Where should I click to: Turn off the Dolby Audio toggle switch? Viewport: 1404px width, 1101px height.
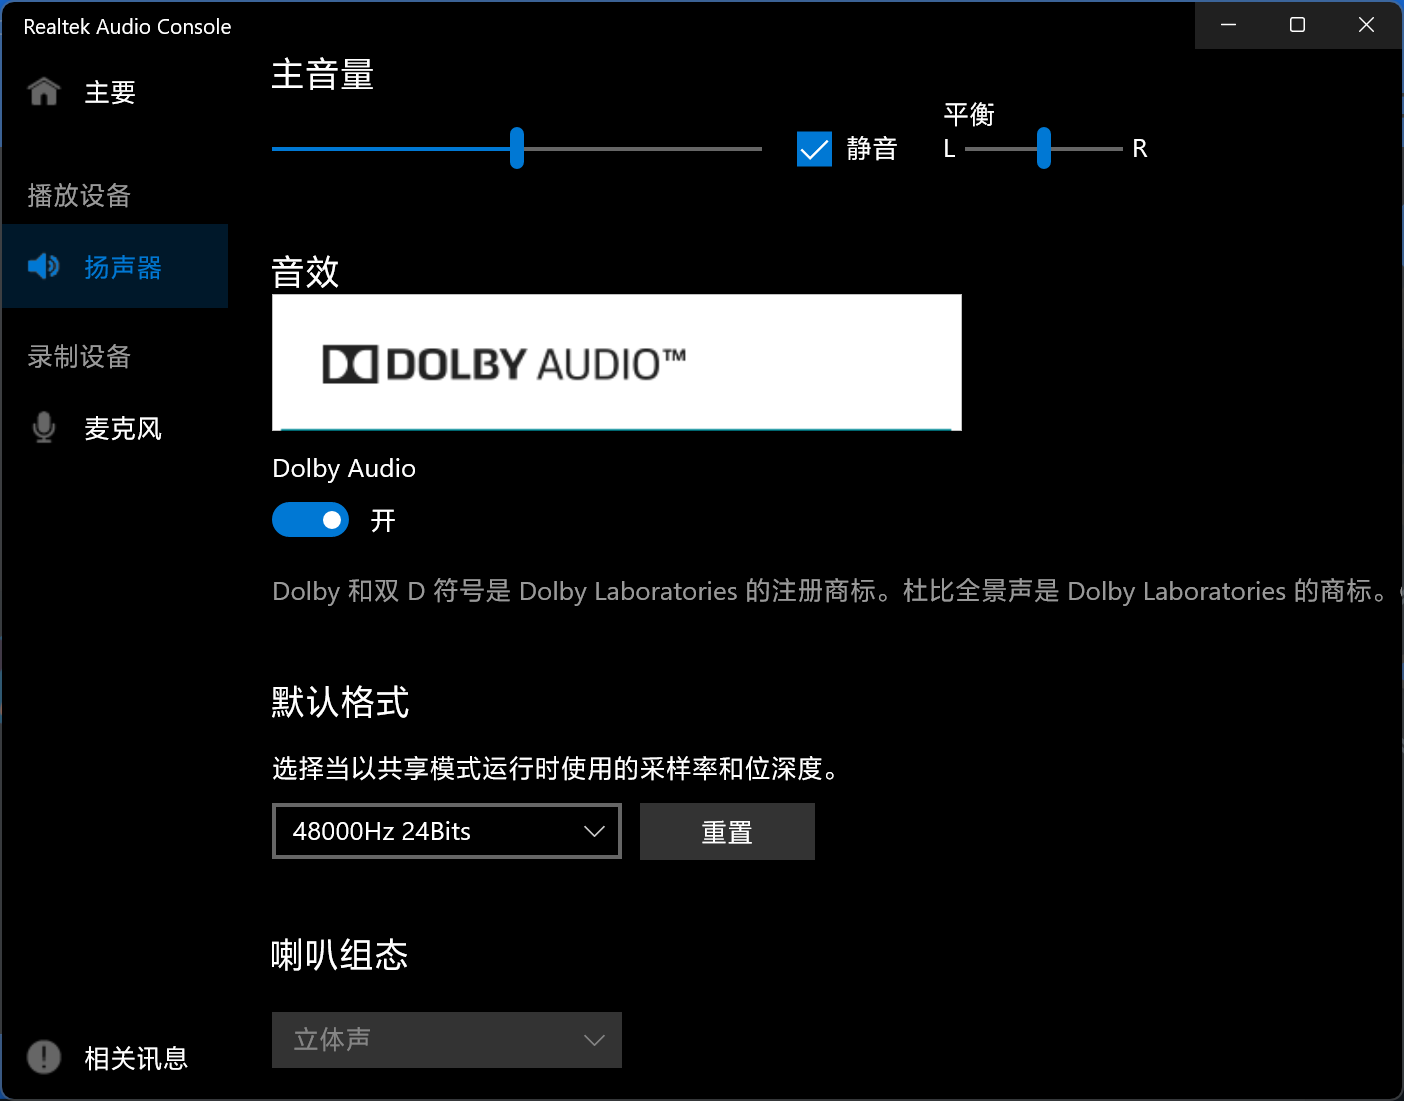point(310,520)
